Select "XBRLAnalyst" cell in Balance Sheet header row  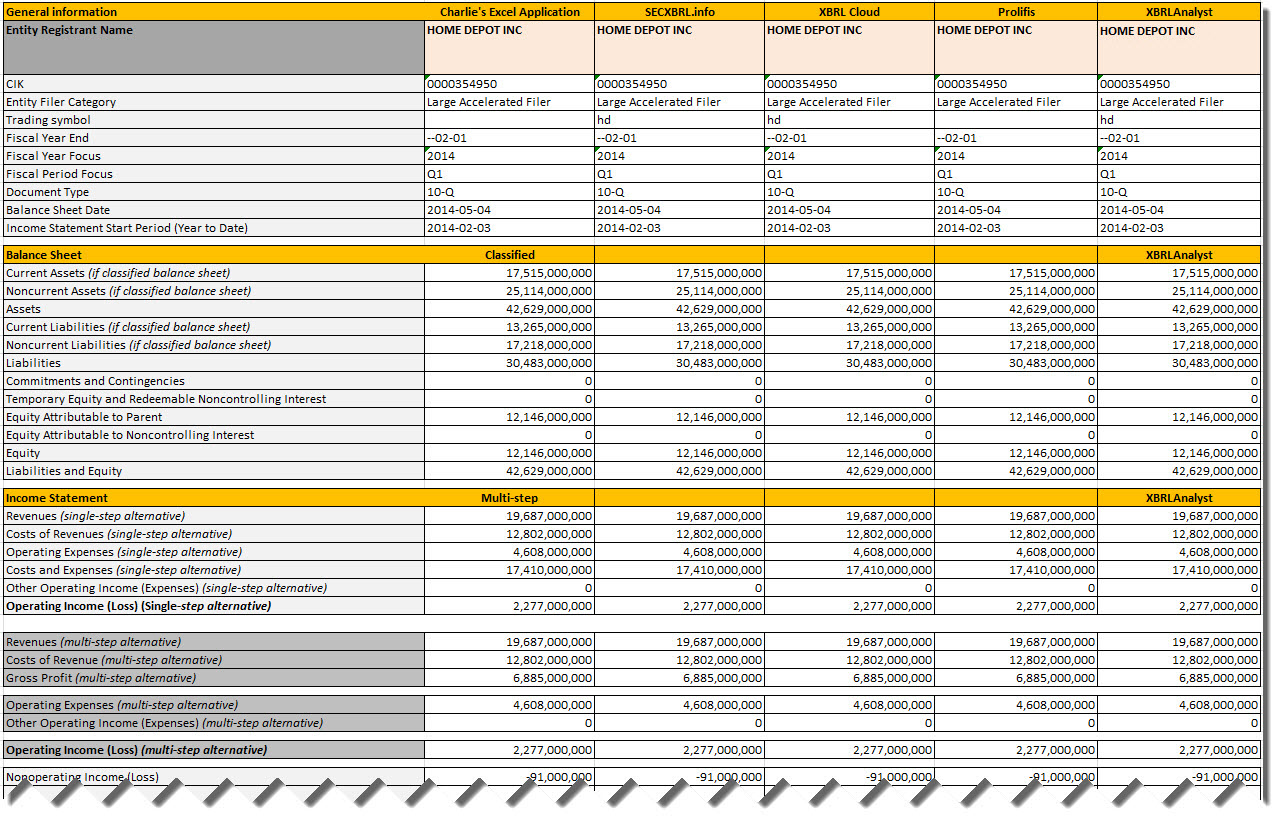(1179, 255)
